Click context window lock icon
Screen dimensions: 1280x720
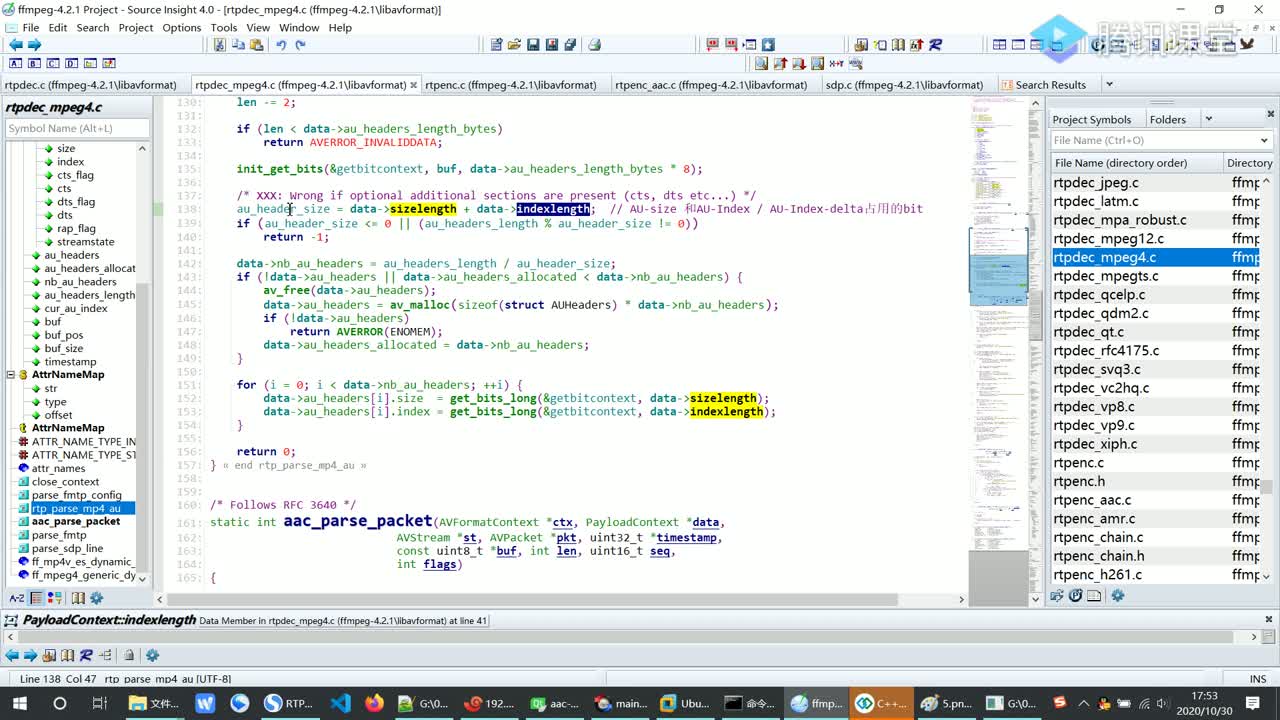coord(129,656)
